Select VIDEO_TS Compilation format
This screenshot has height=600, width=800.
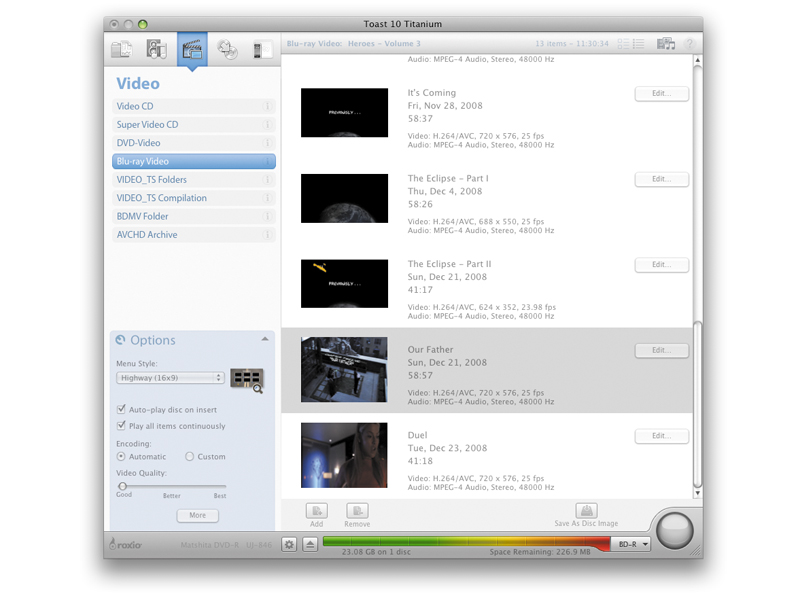[x=193, y=198]
